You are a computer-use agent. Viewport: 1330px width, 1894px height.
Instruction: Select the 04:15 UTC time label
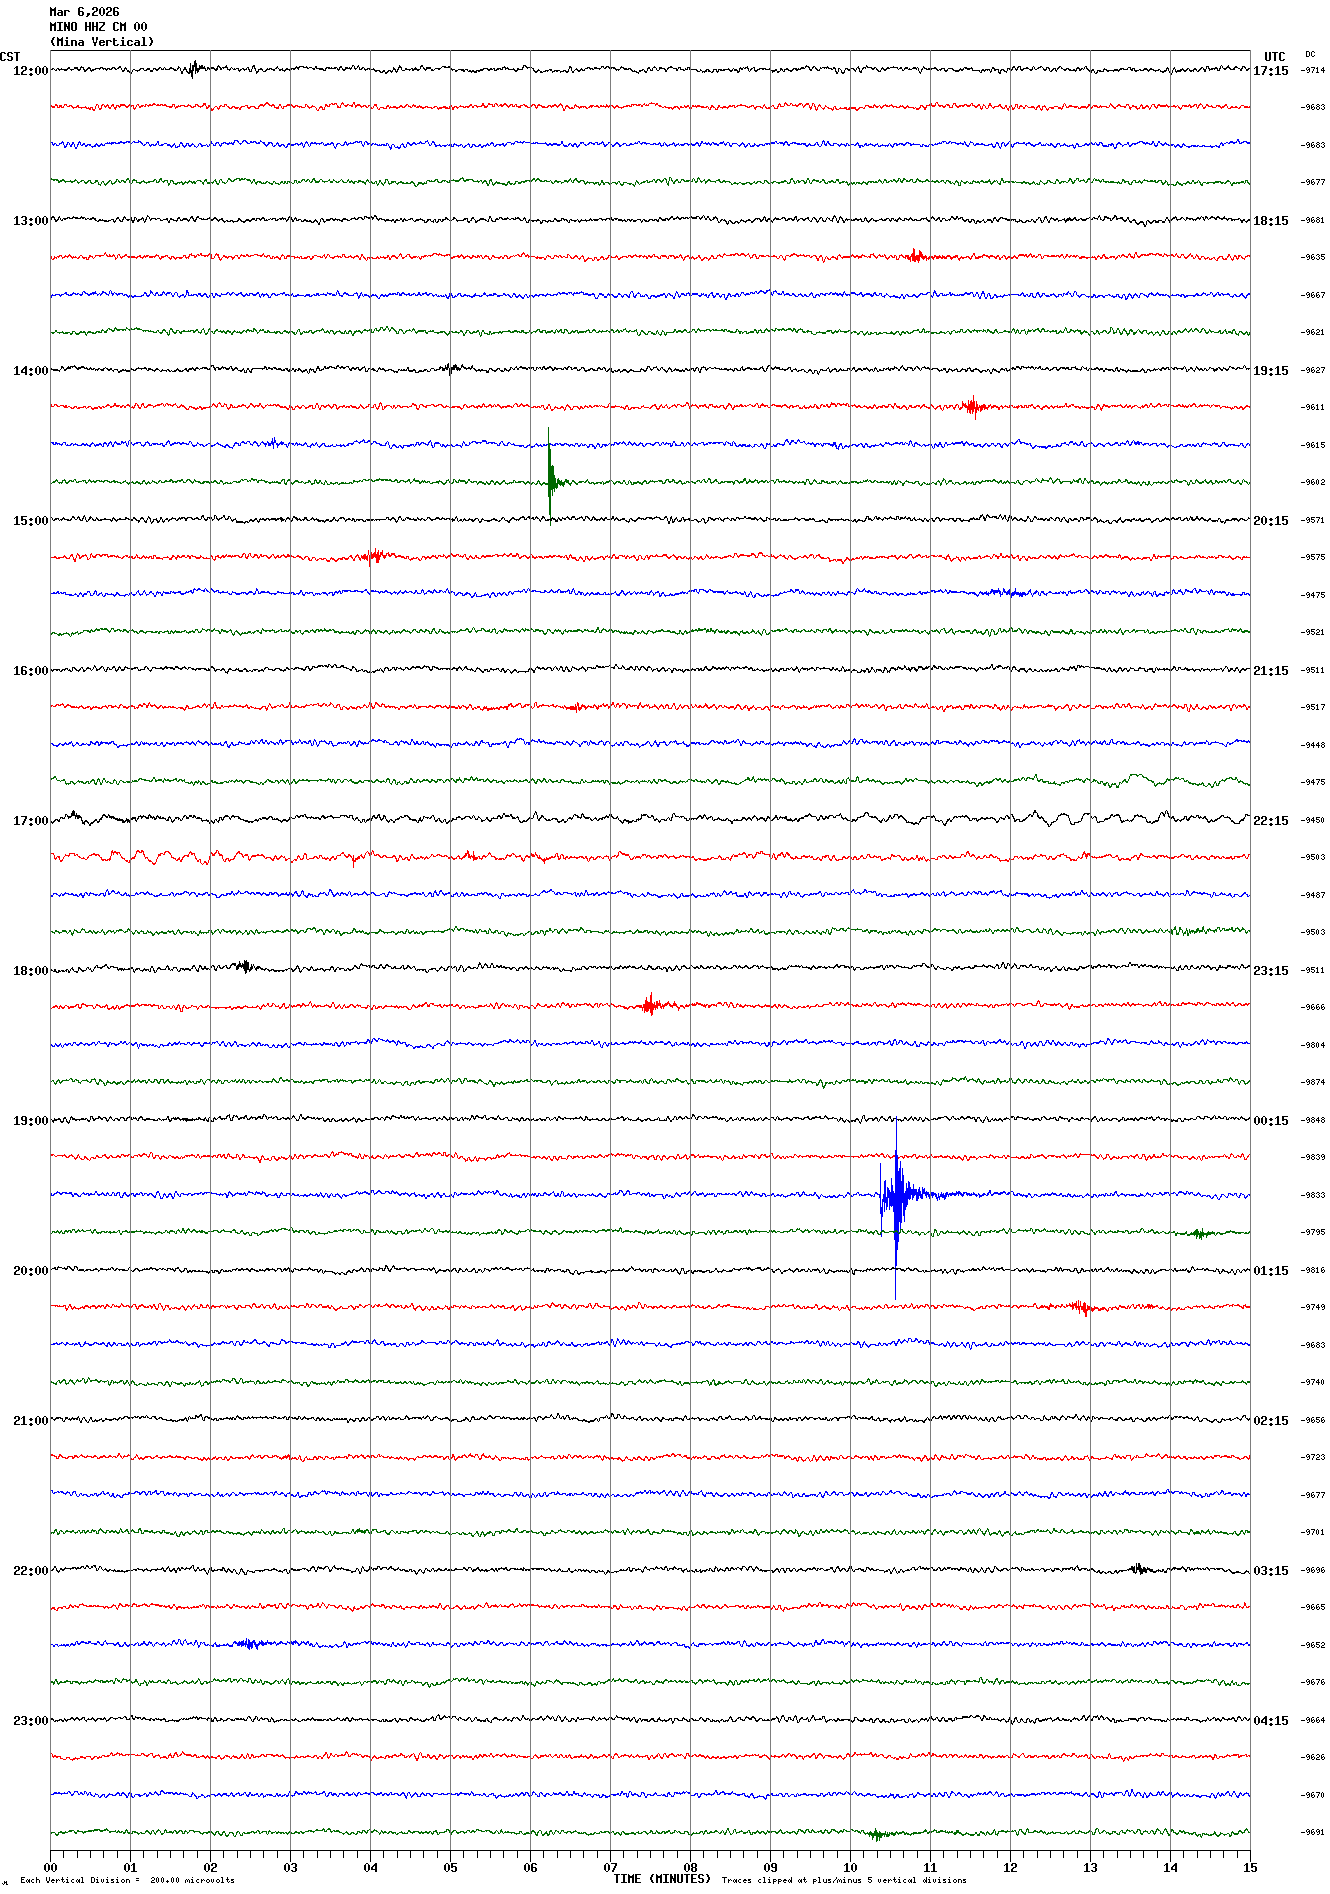click(x=1270, y=1721)
